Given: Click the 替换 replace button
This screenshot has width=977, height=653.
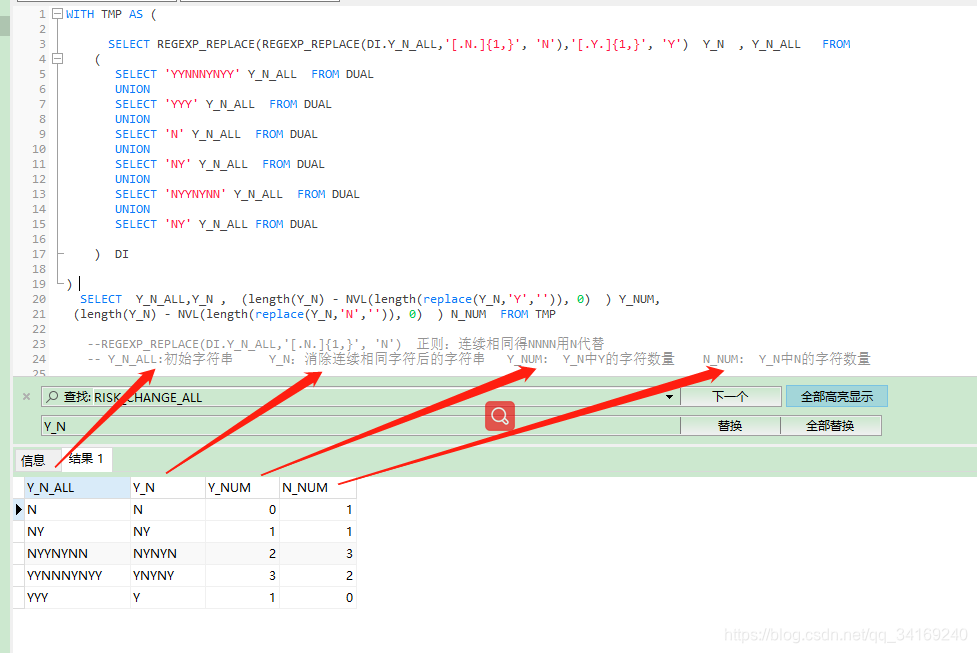Looking at the screenshot, I should 730,425.
